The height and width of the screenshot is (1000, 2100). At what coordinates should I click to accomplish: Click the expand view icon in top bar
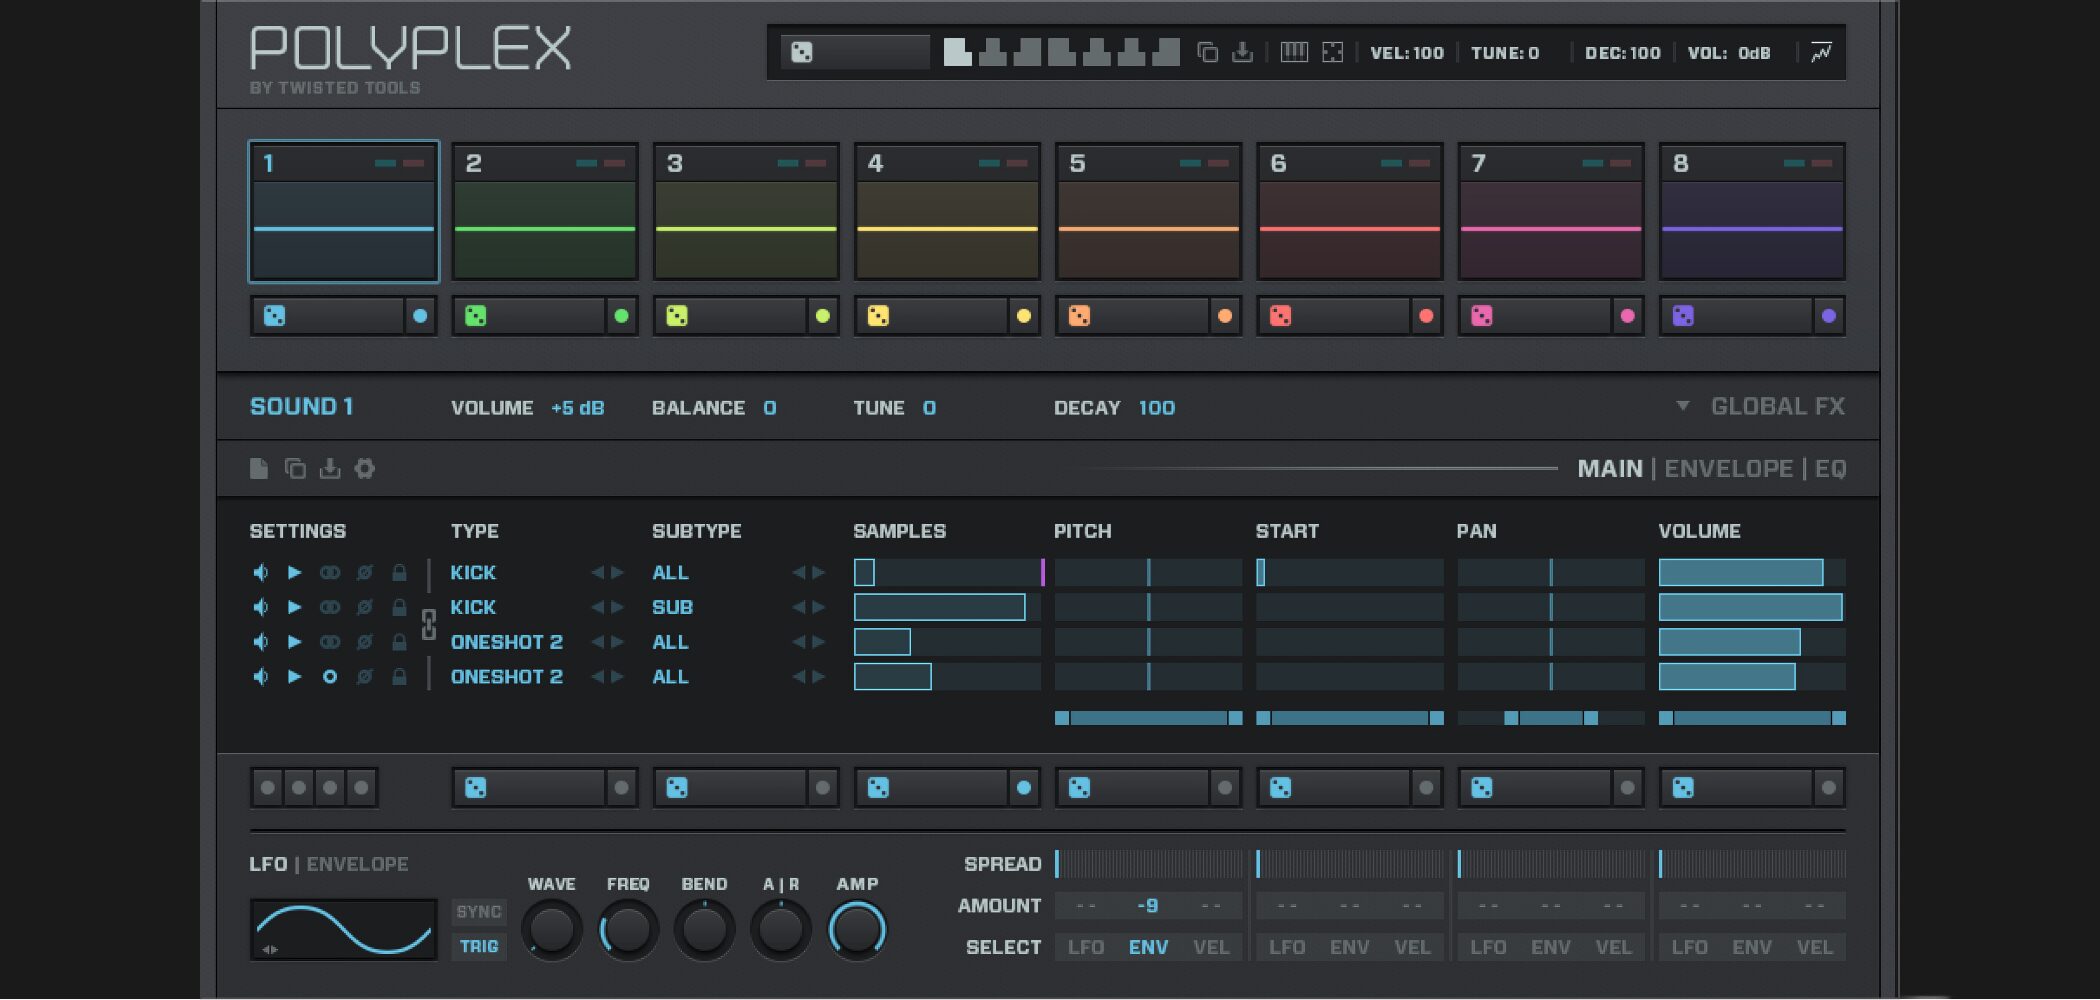point(1332,52)
